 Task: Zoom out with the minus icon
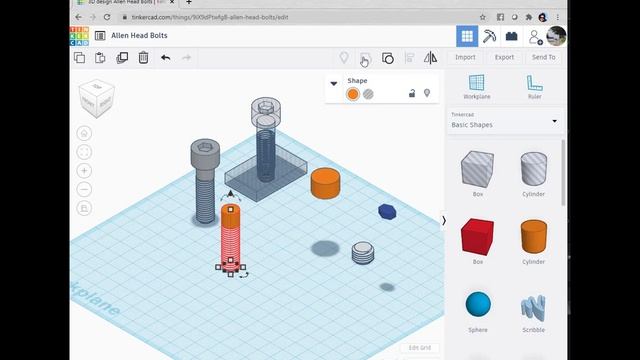[84, 189]
